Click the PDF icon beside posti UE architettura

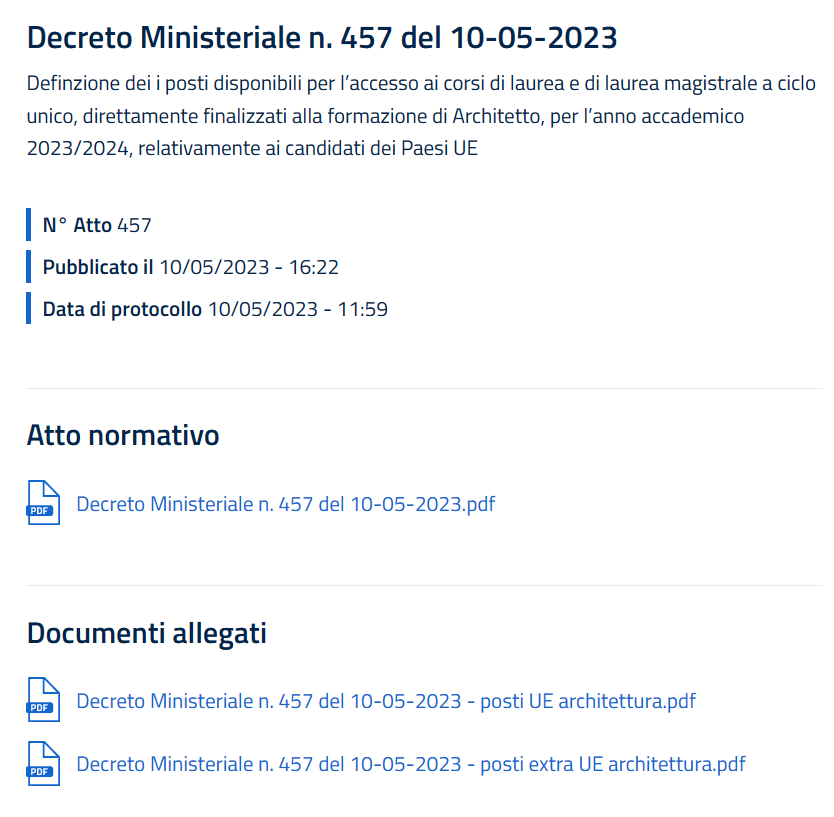coord(43,699)
